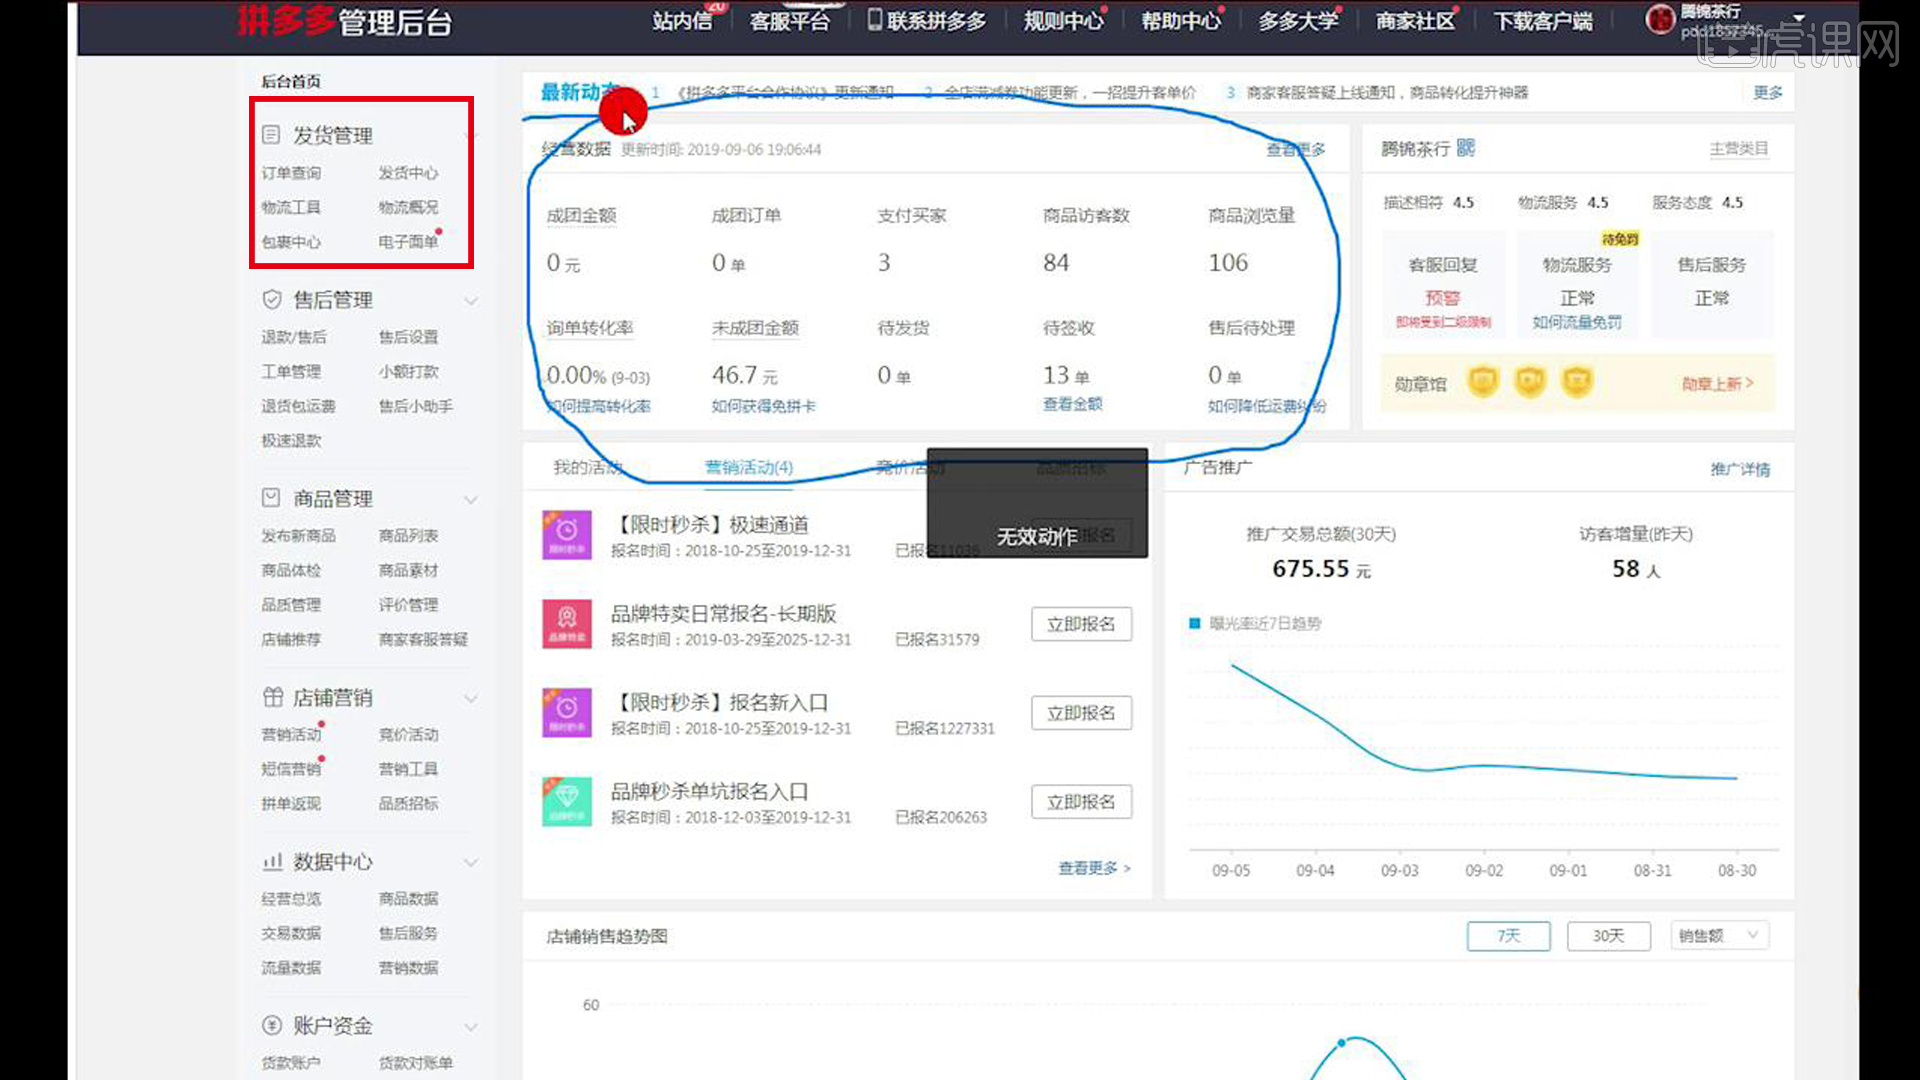Click 立即报名 for 品牌秒杀单坑报名入口
The width and height of the screenshot is (1920, 1080).
(x=1081, y=802)
